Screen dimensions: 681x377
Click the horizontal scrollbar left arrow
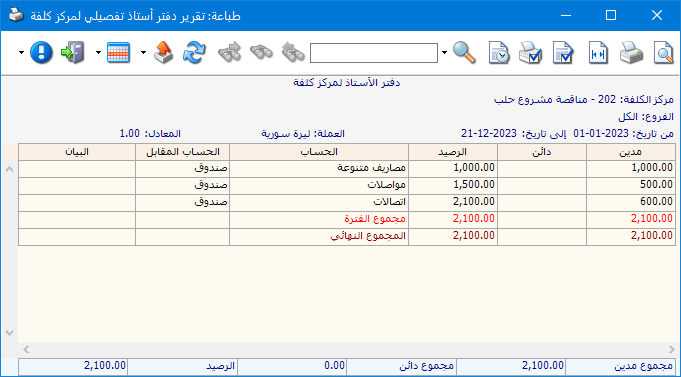(x=26, y=349)
